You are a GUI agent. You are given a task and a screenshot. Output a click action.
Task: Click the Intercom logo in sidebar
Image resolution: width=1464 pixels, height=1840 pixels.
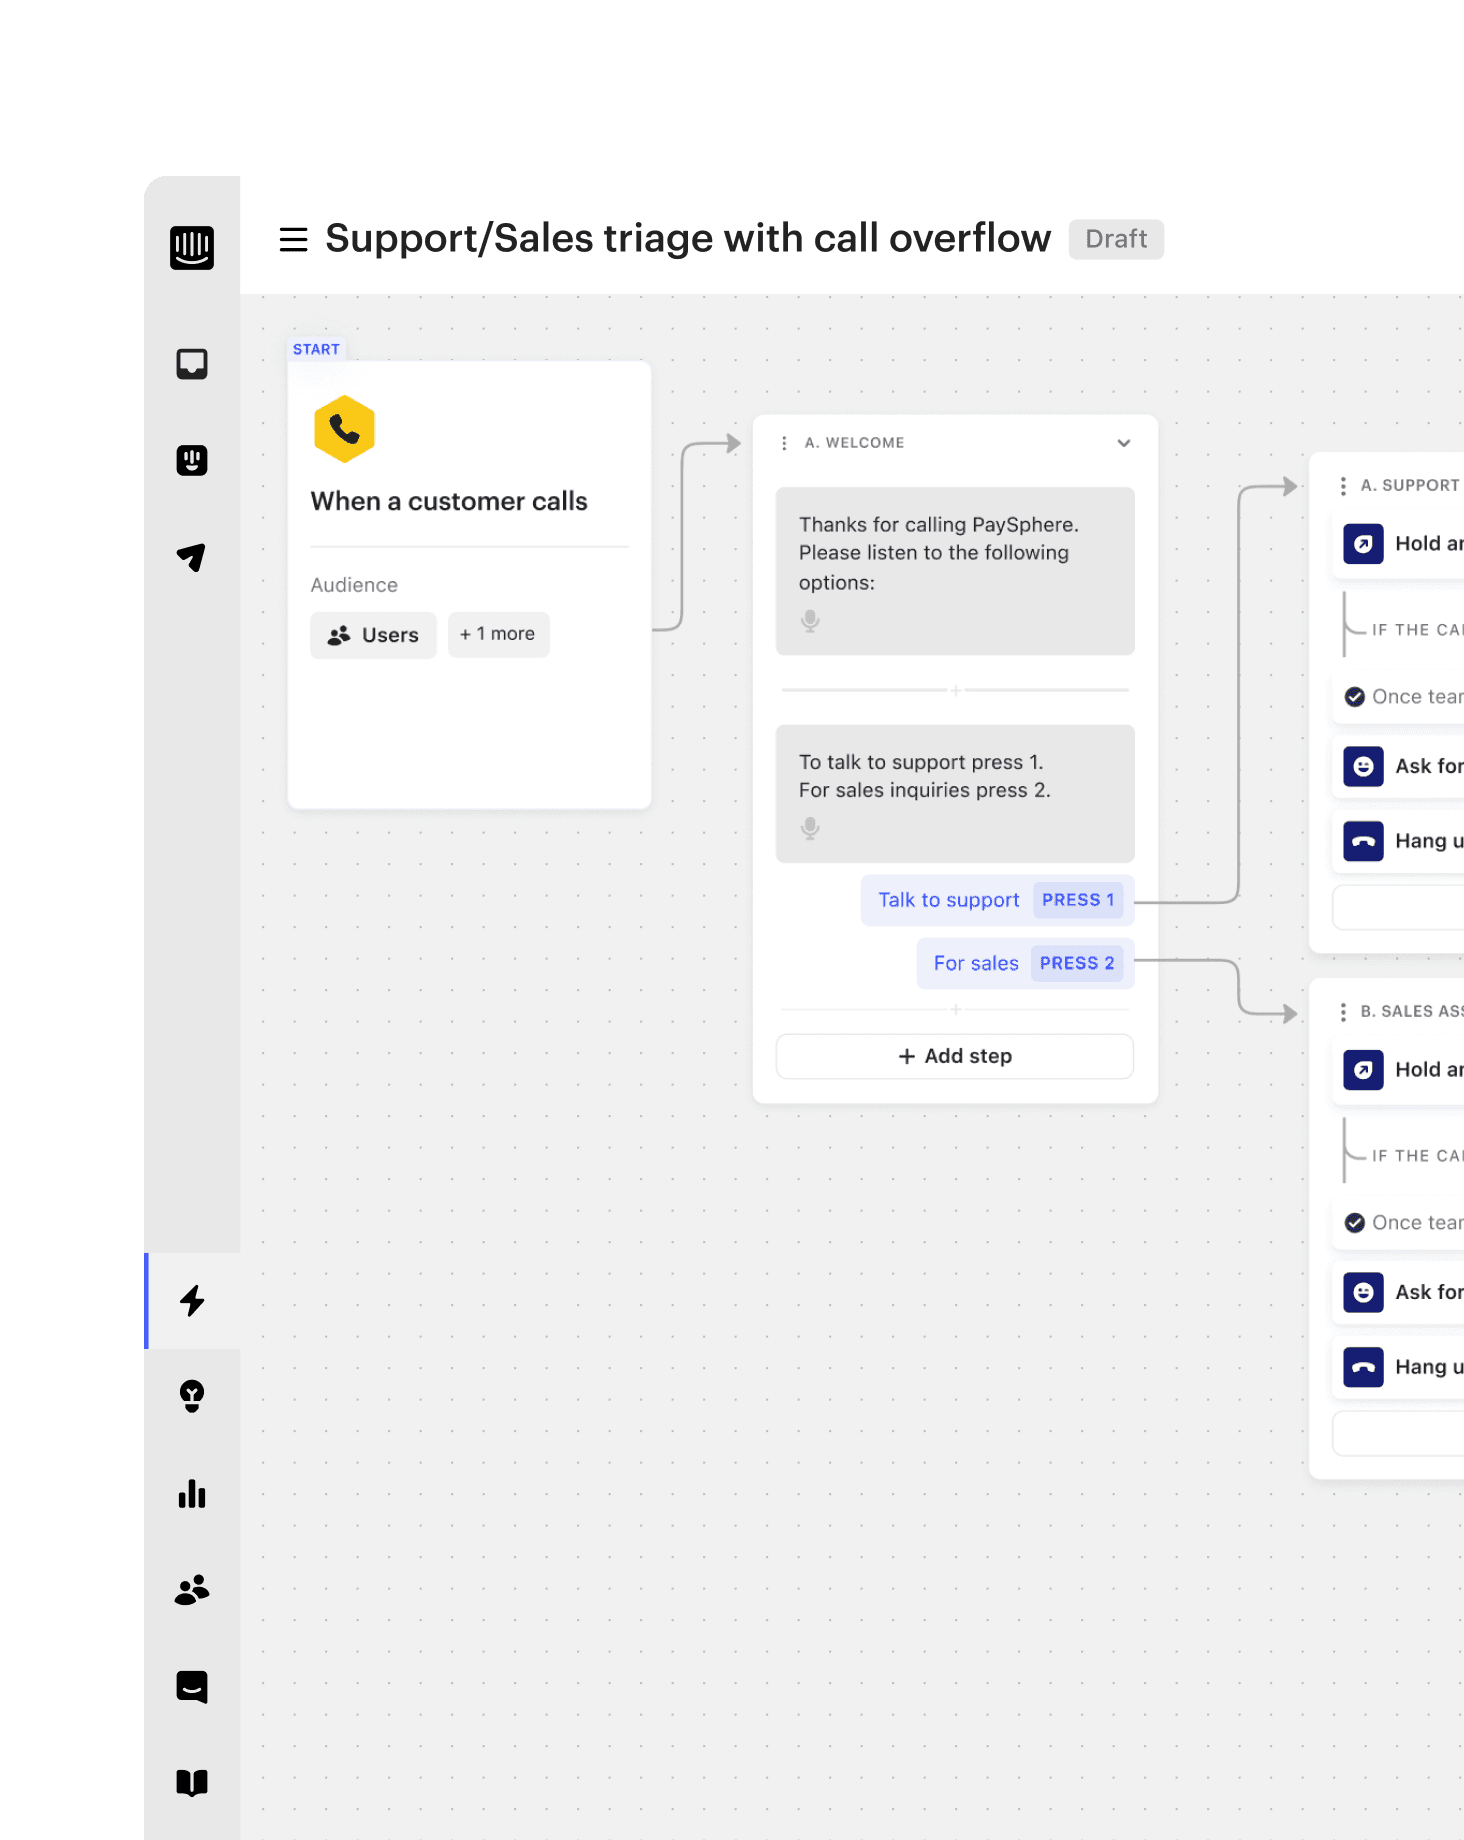192,247
